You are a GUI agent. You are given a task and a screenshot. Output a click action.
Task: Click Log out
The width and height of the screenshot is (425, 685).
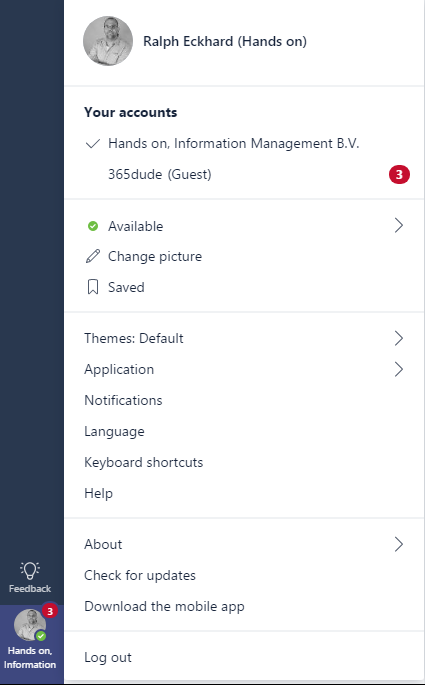[108, 657]
